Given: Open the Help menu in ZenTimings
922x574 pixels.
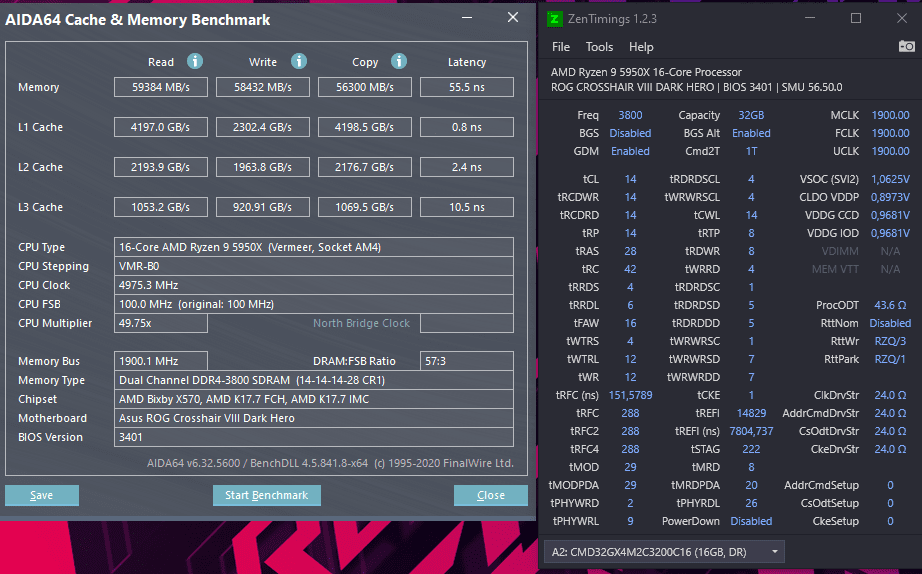Looking at the screenshot, I should point(641,47).
